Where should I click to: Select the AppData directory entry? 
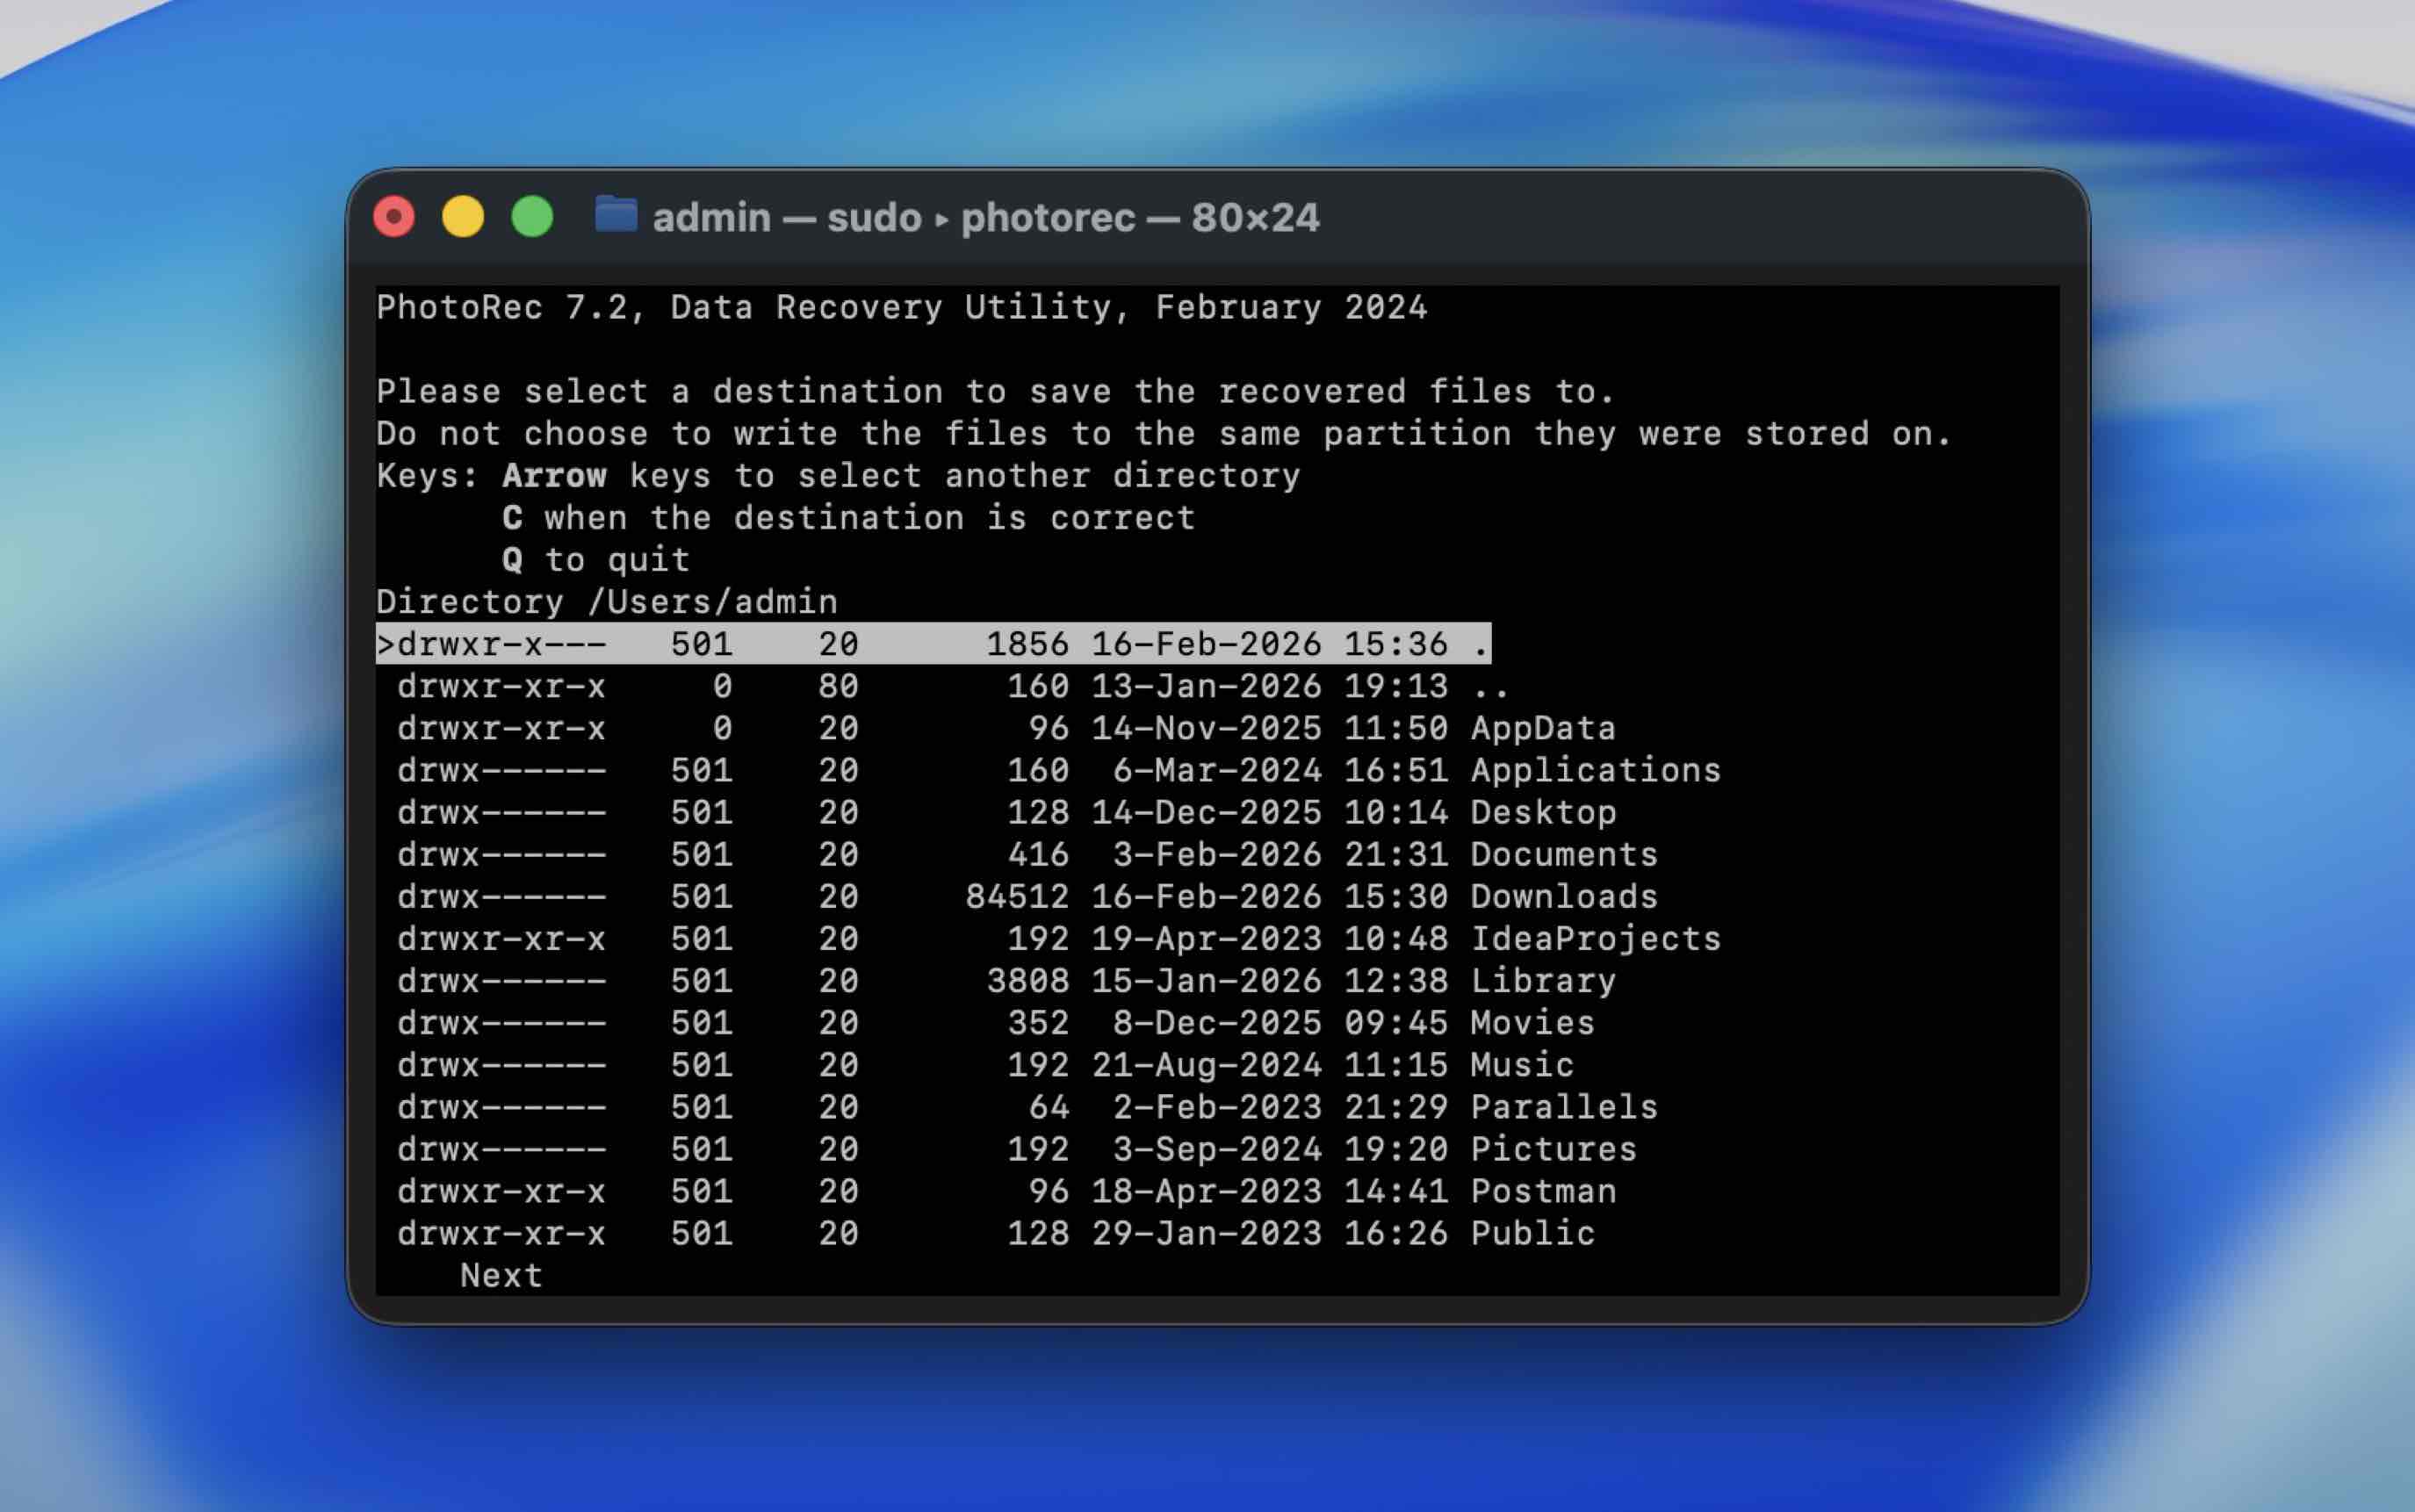(1542, 729)
